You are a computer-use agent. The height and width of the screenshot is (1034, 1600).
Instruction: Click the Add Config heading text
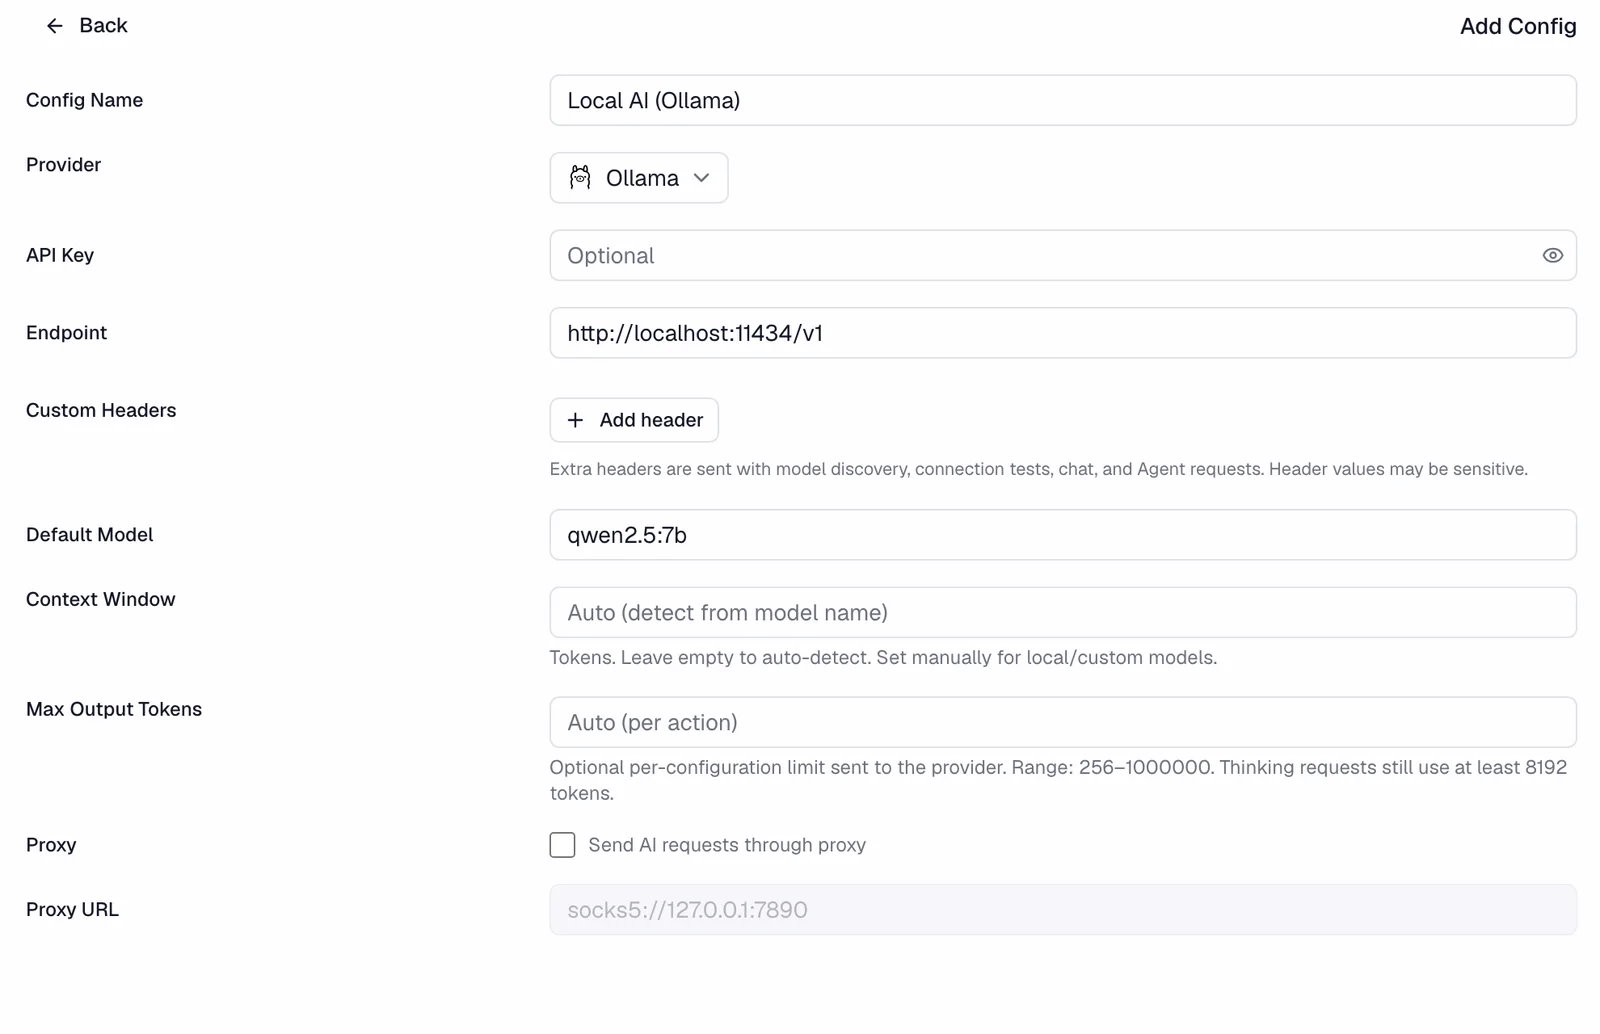click(1518, 26)
